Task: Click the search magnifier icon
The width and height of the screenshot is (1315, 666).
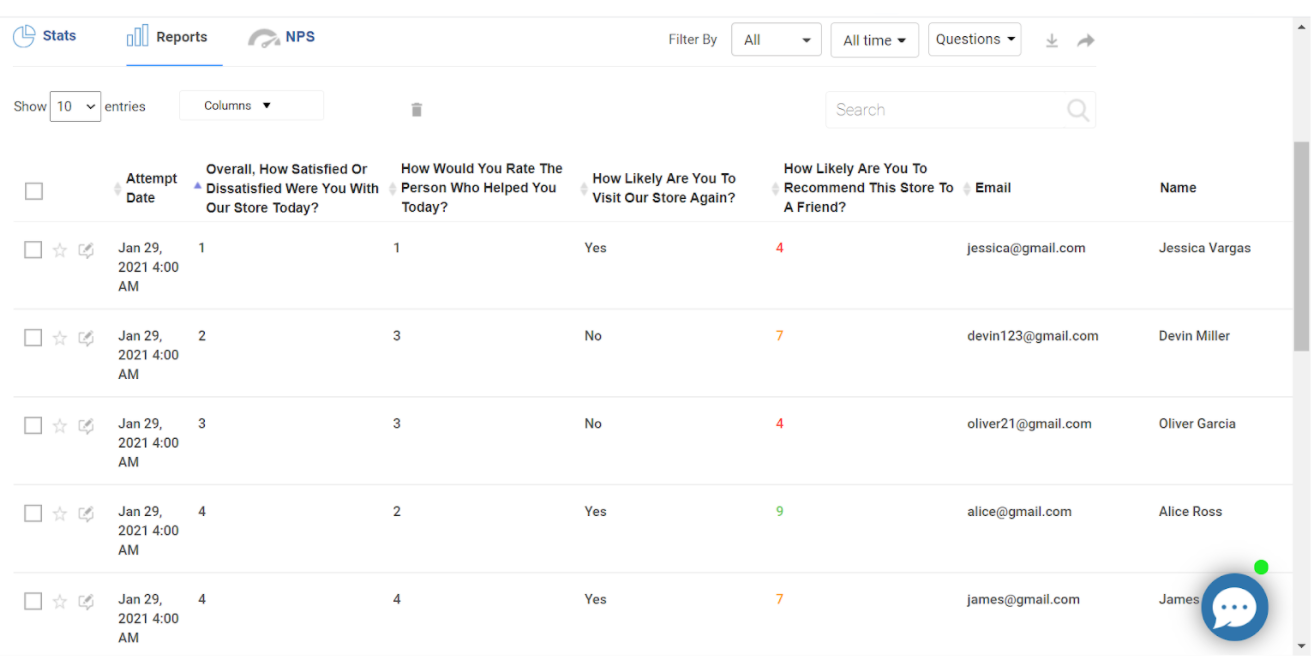Action: click(x=1077, y=110)
